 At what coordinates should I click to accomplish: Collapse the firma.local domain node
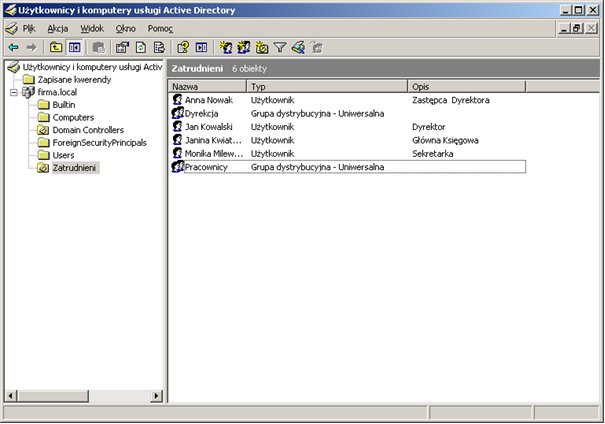14,93
